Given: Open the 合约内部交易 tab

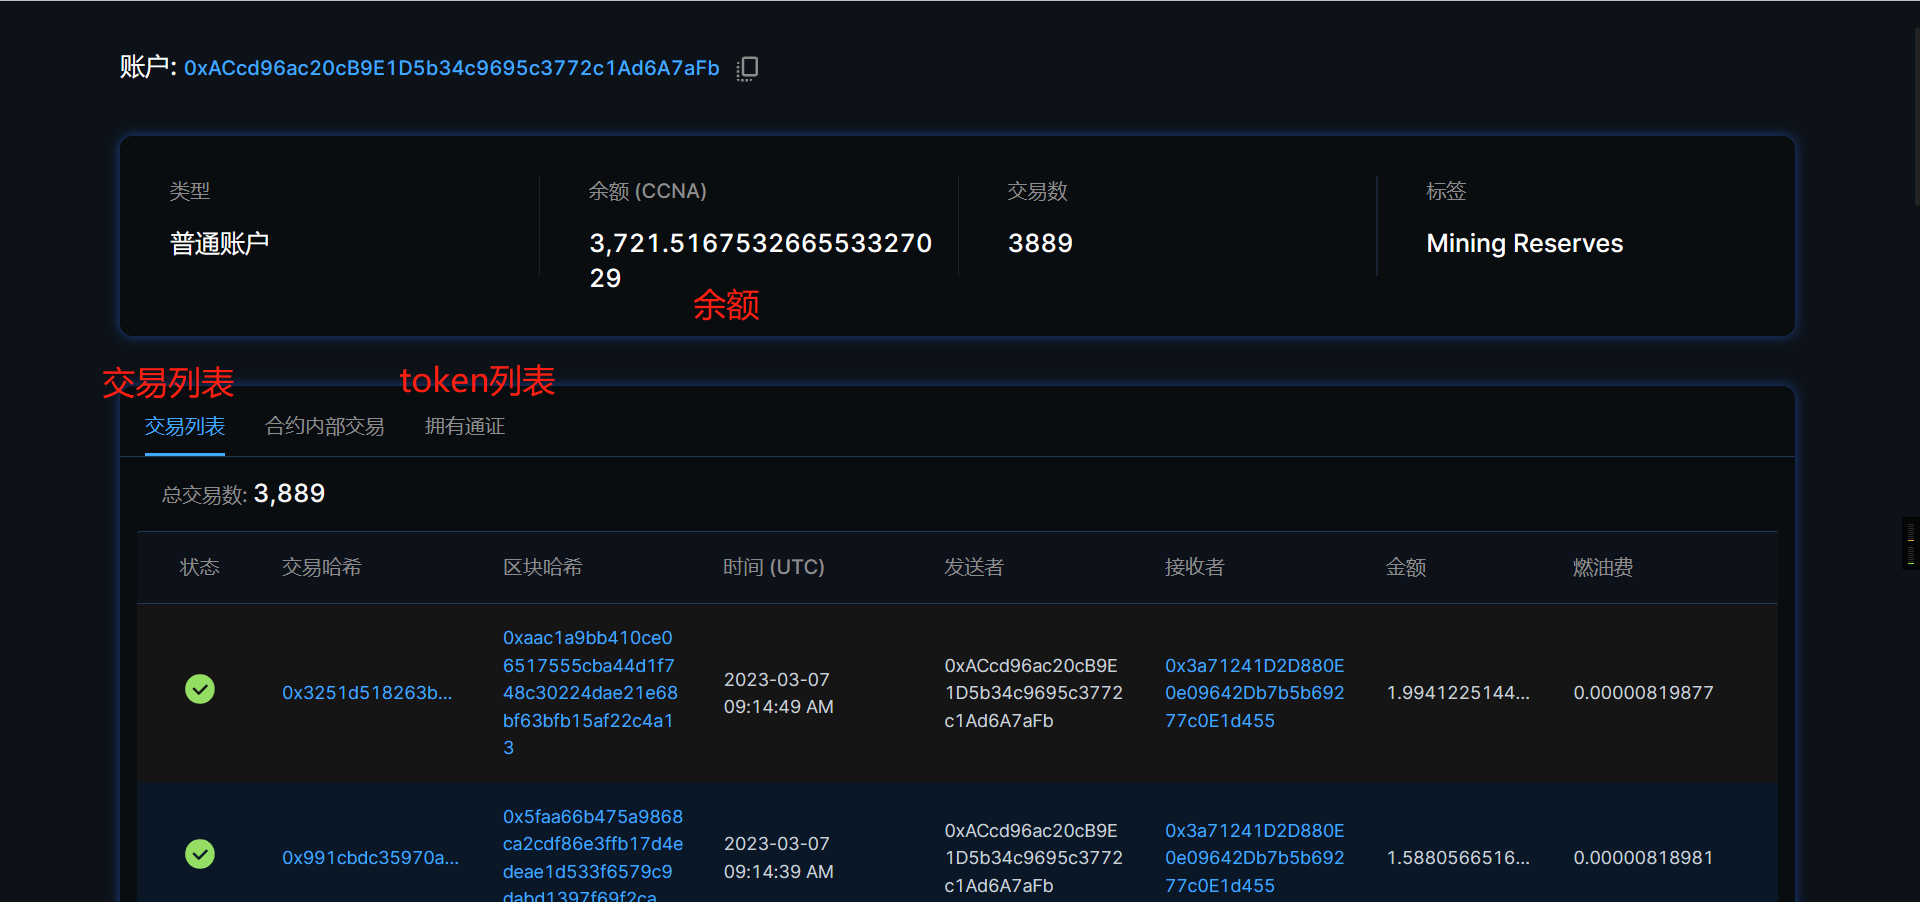Looking at the screenshot, I should tap(324, 427).
